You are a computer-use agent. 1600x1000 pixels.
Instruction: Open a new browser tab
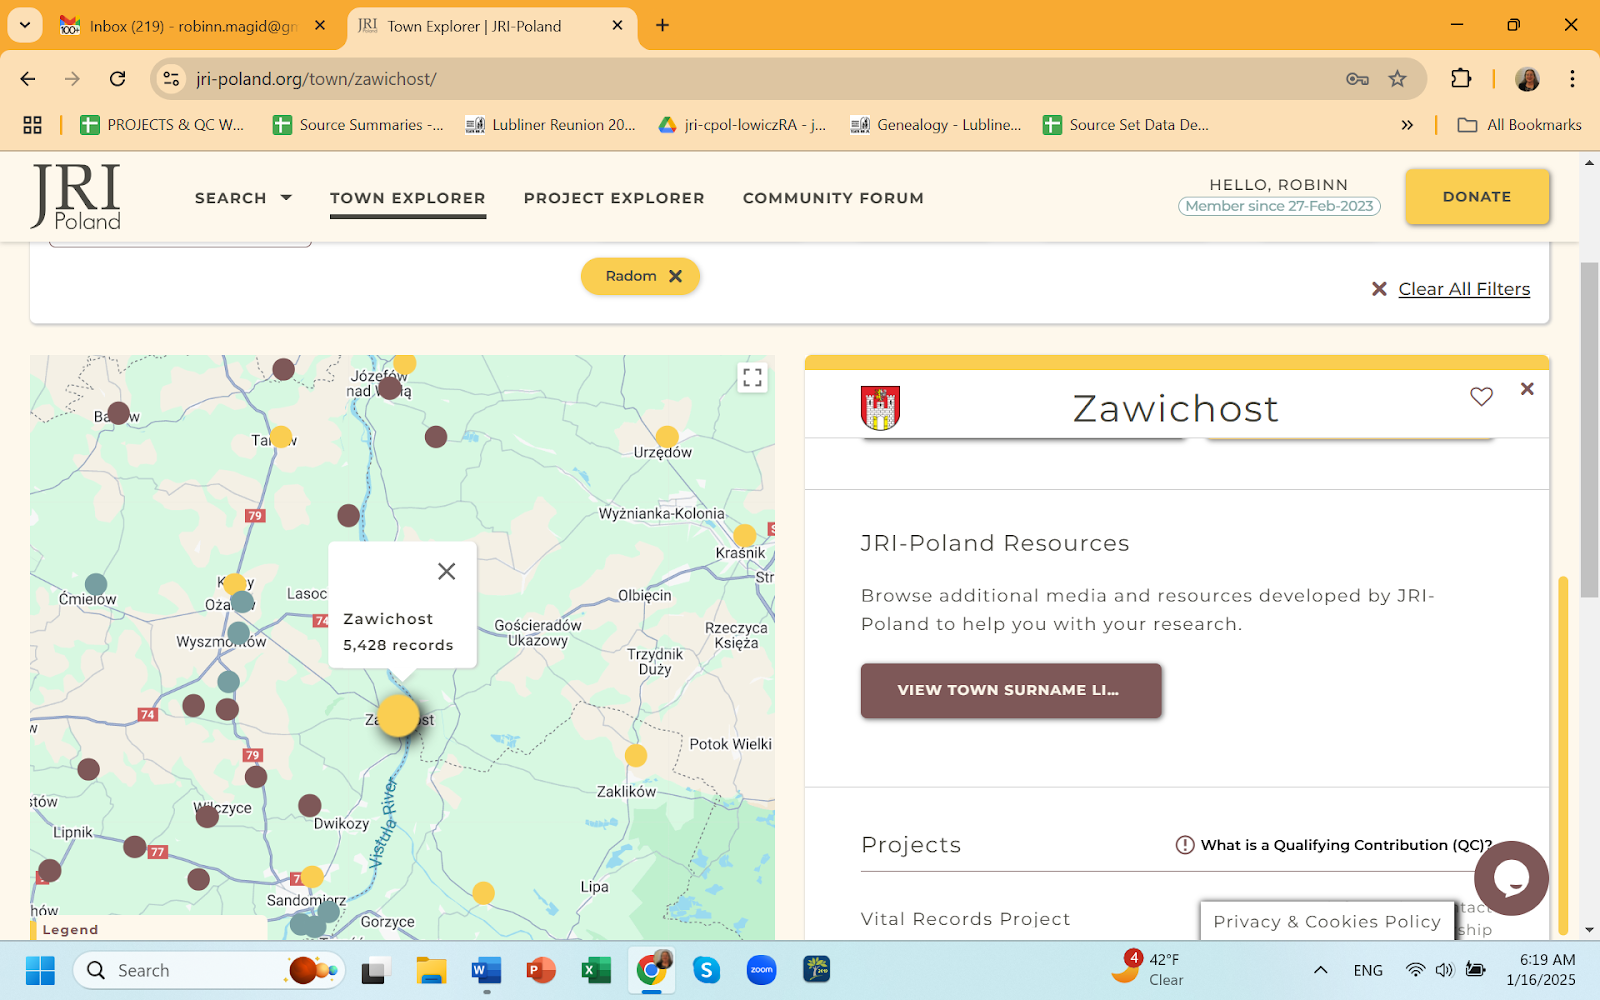pos(662,26)
